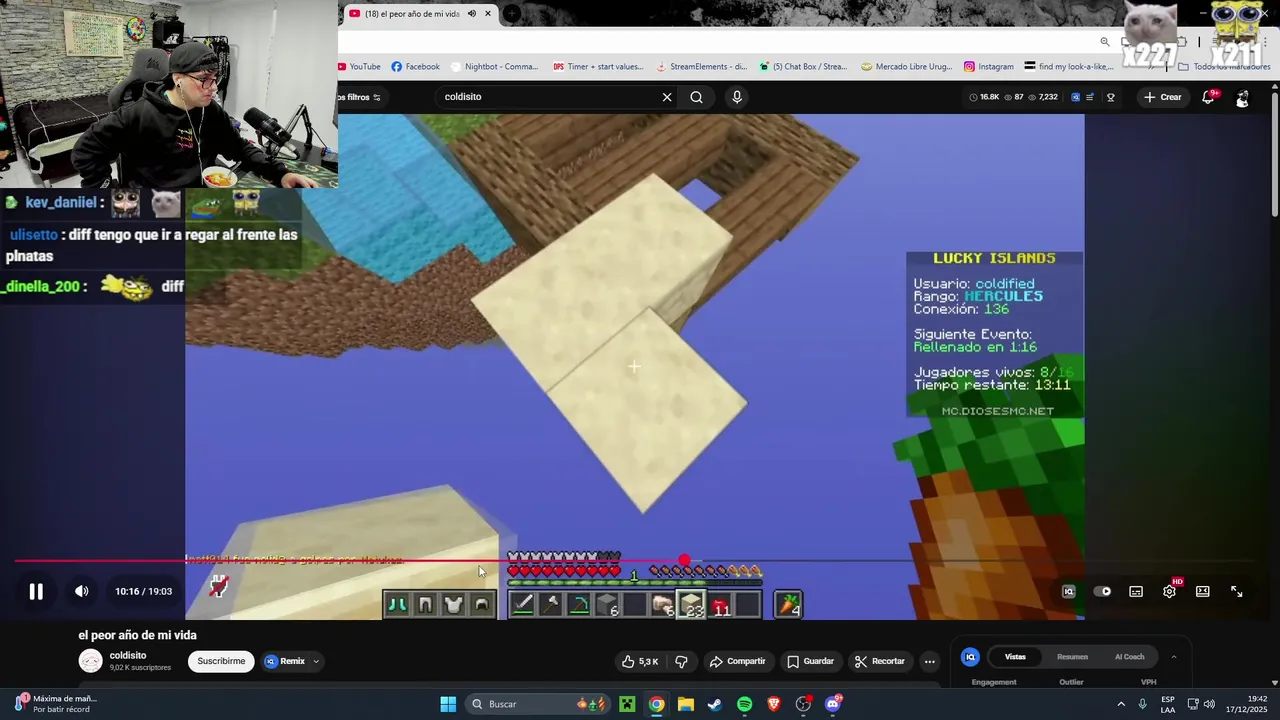The height and width of the screenshot is (720, 1280).
Task: Open the StreamElements bookmark
Action: 702,67
